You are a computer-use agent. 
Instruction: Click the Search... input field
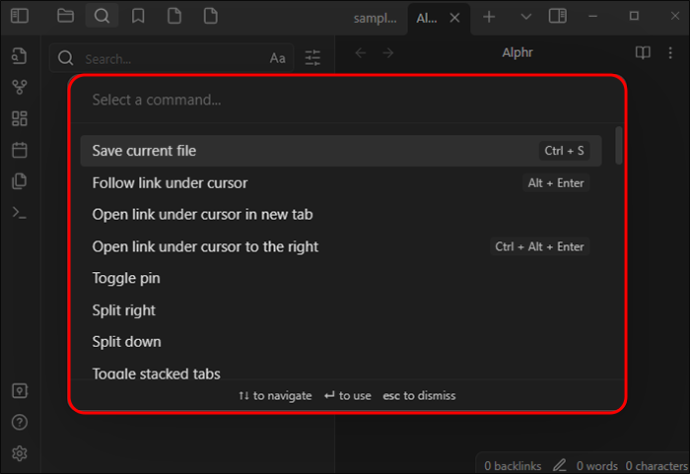tap(172, 58)
